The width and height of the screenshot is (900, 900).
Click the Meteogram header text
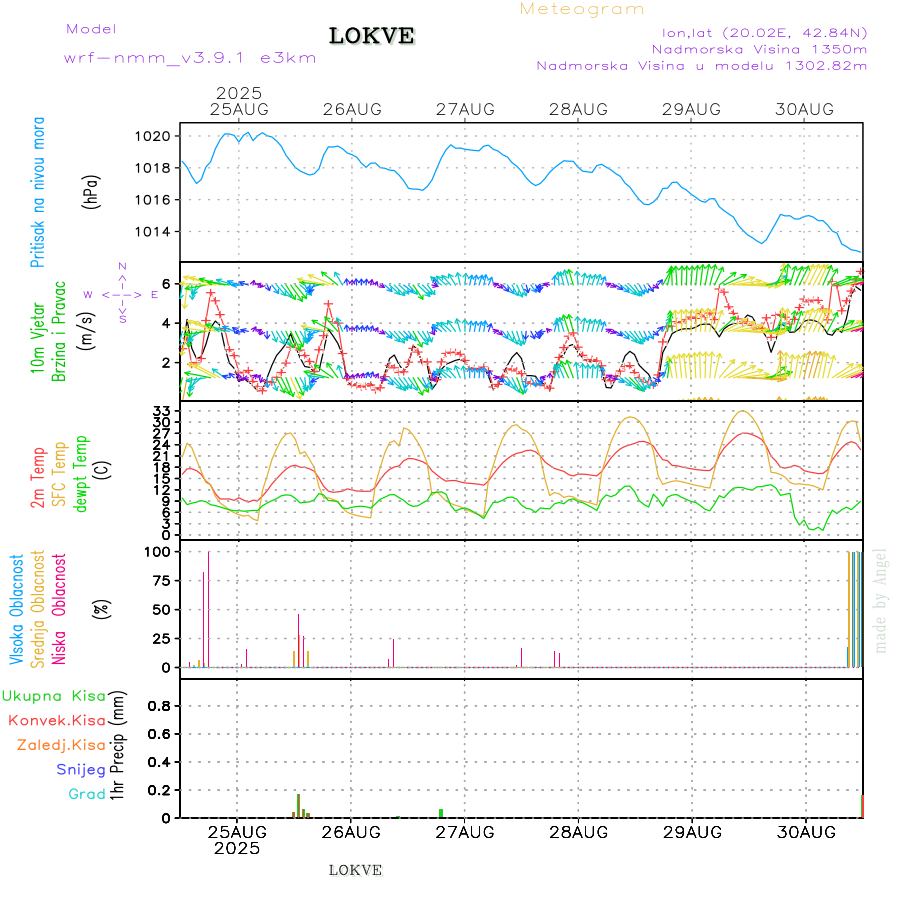pos(582,9)
